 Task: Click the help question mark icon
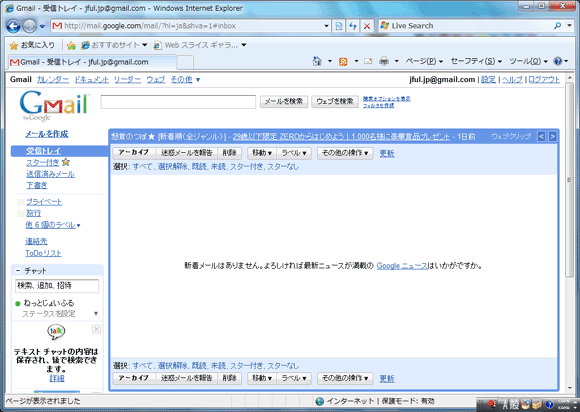point(558,61)
